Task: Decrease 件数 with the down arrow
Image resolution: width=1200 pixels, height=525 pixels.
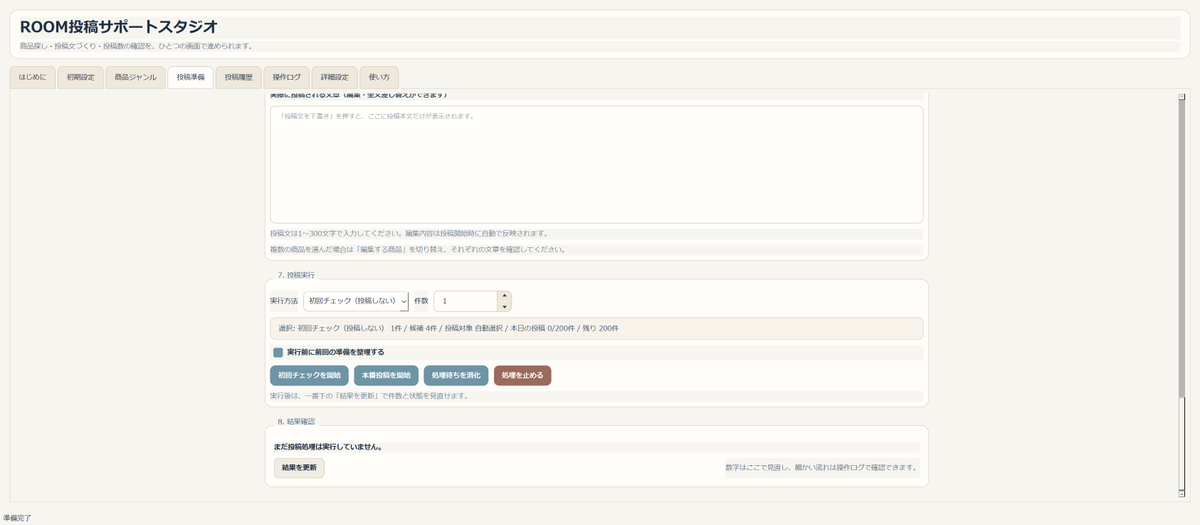Action: 504,306
